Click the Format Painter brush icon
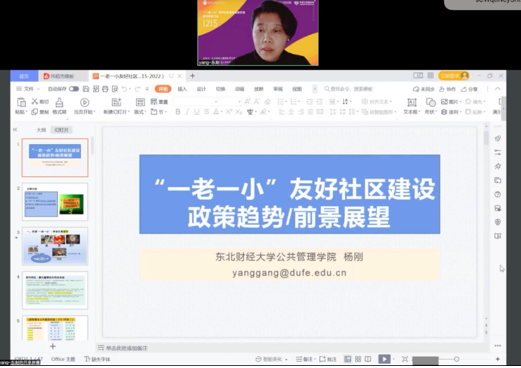 point(59,102)
